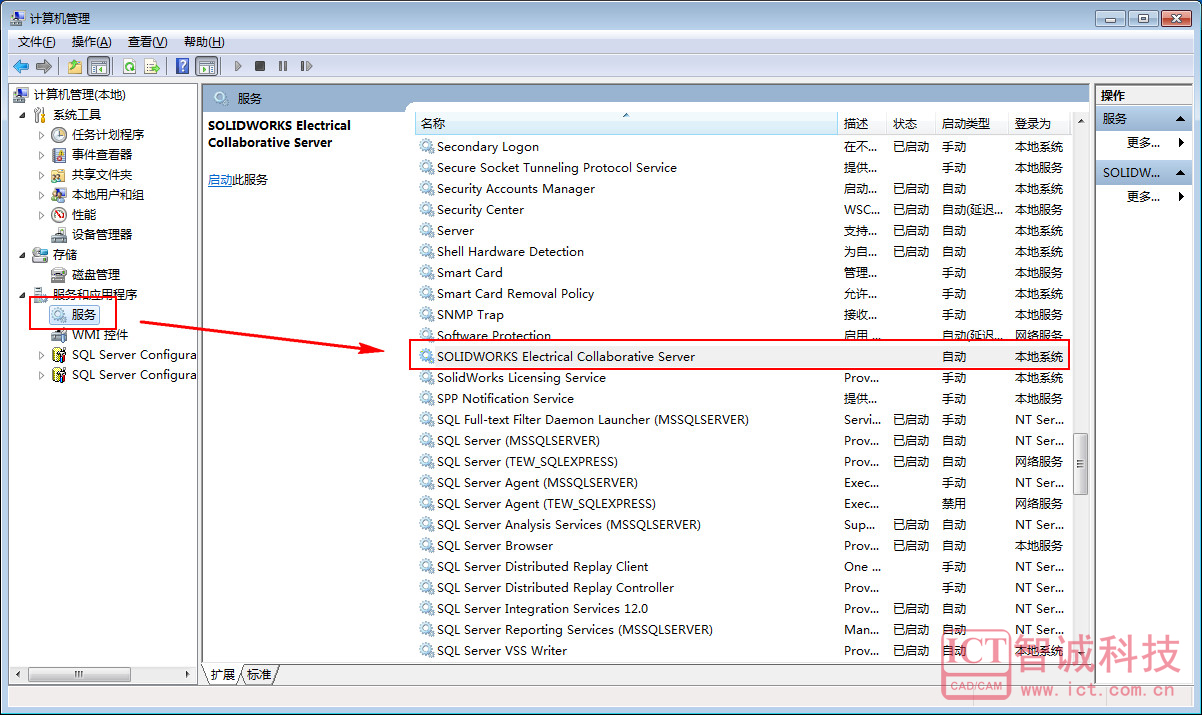Image resolution: width=1202 pixels, height=715 pixels.
Task: Click the 事件查看器 tree icon
Action: [x=59, y=154]
